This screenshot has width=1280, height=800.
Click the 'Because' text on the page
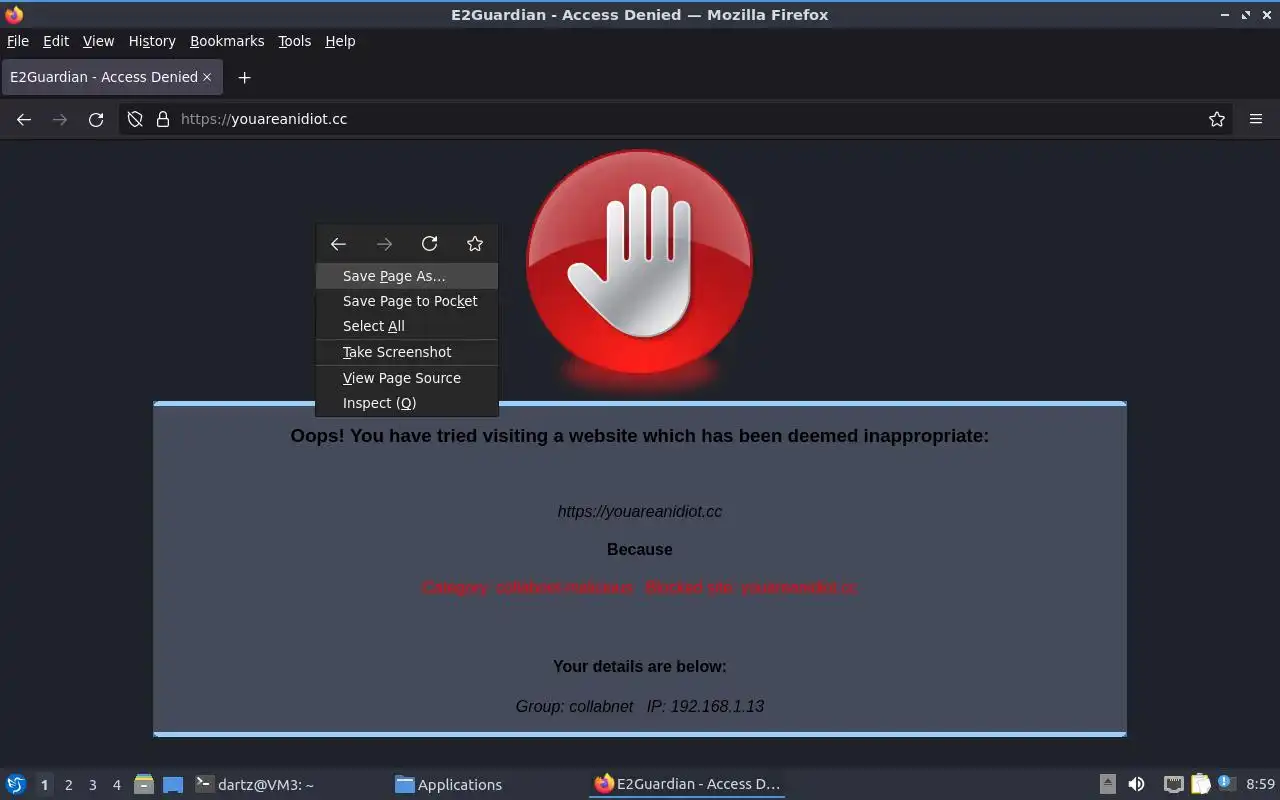640,549
